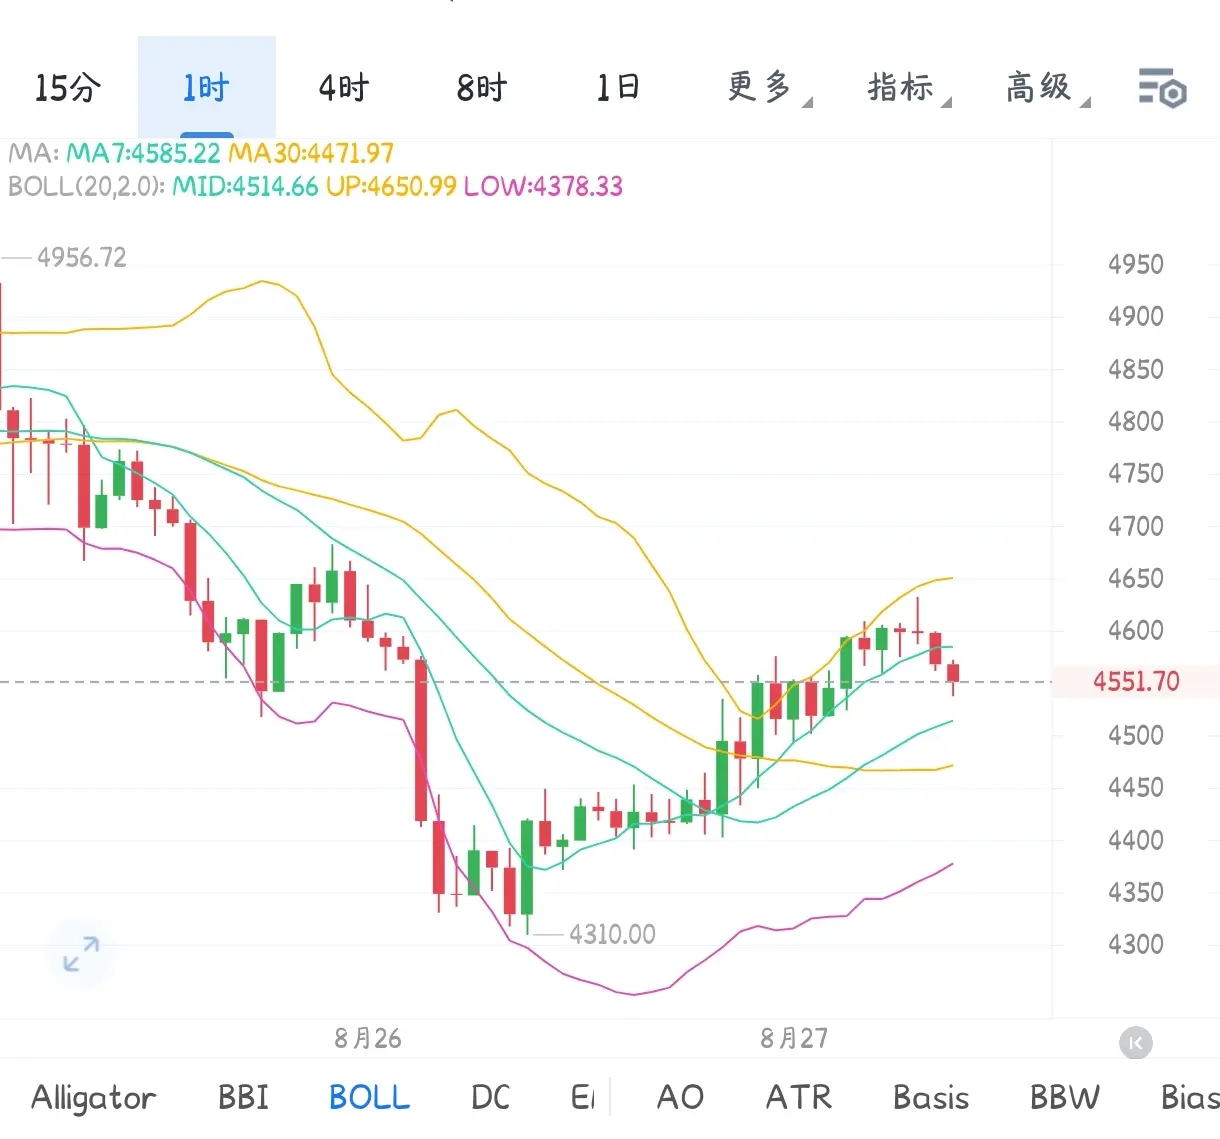The width and height of the screenshot is (1220, 1139).
Task: Click the 4500 price axis label
Action: point(1136,735)
